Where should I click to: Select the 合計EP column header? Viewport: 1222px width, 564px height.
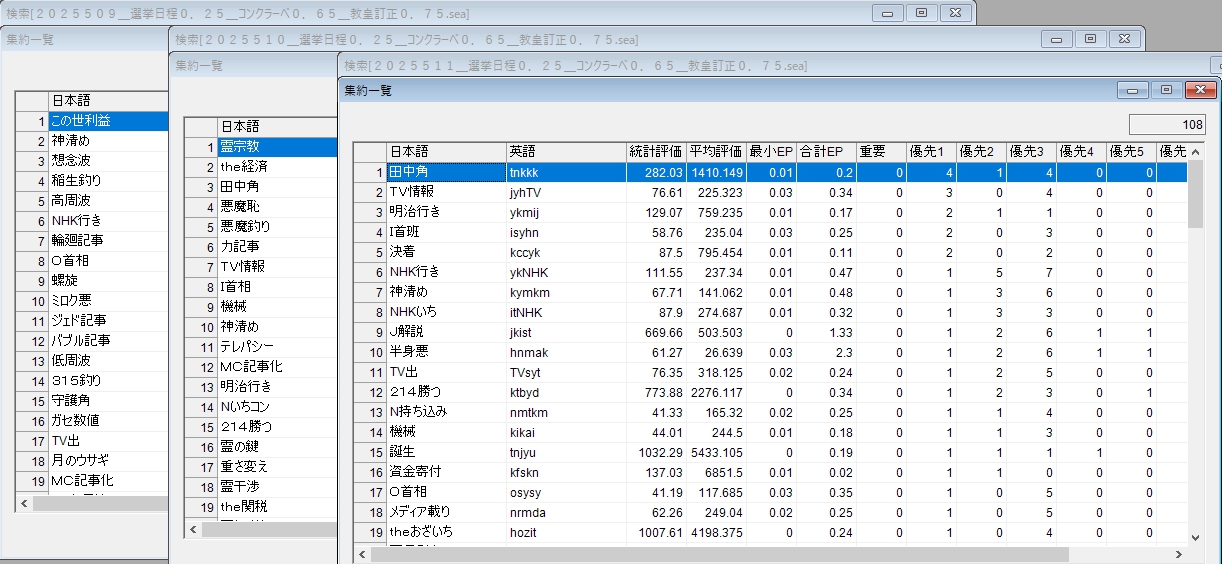(x=826, y=151)
